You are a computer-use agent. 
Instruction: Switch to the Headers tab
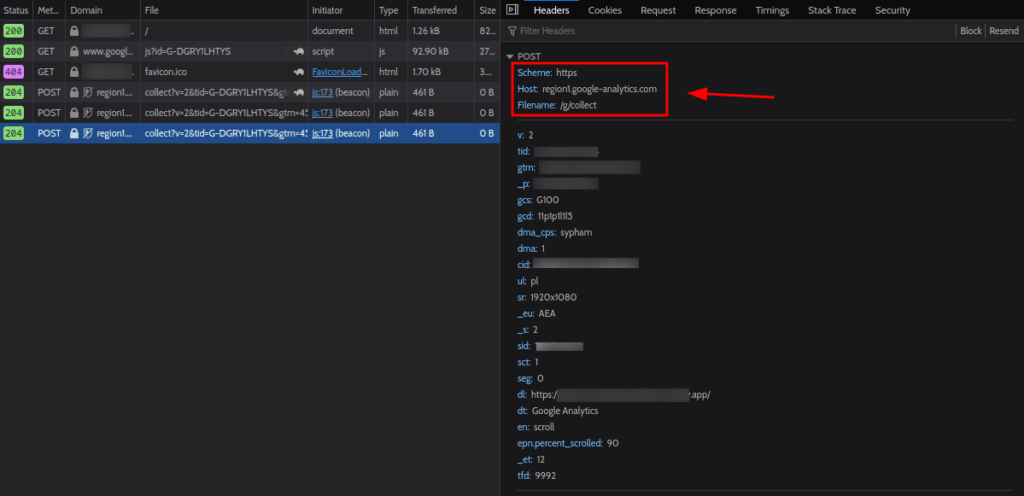[x=551, y=10]
